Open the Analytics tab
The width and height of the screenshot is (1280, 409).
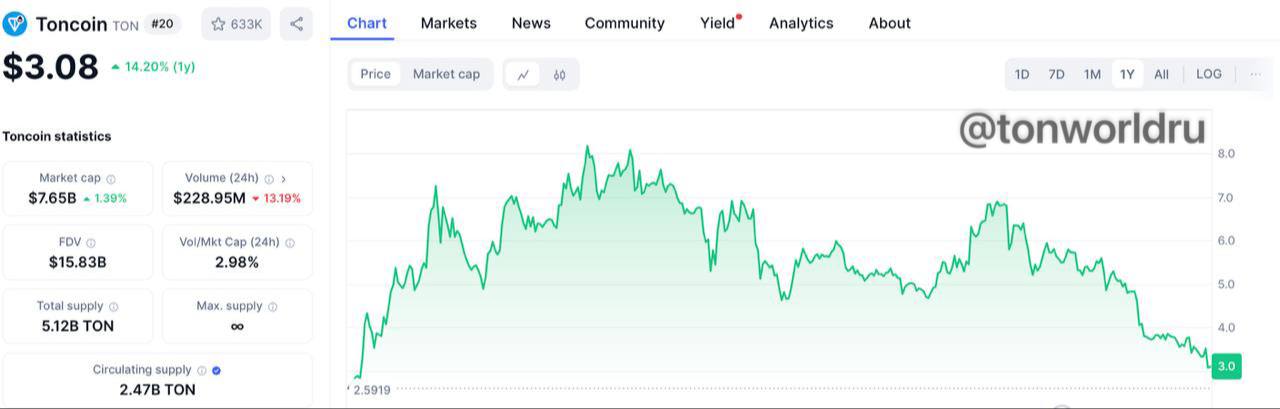[801, 23]
